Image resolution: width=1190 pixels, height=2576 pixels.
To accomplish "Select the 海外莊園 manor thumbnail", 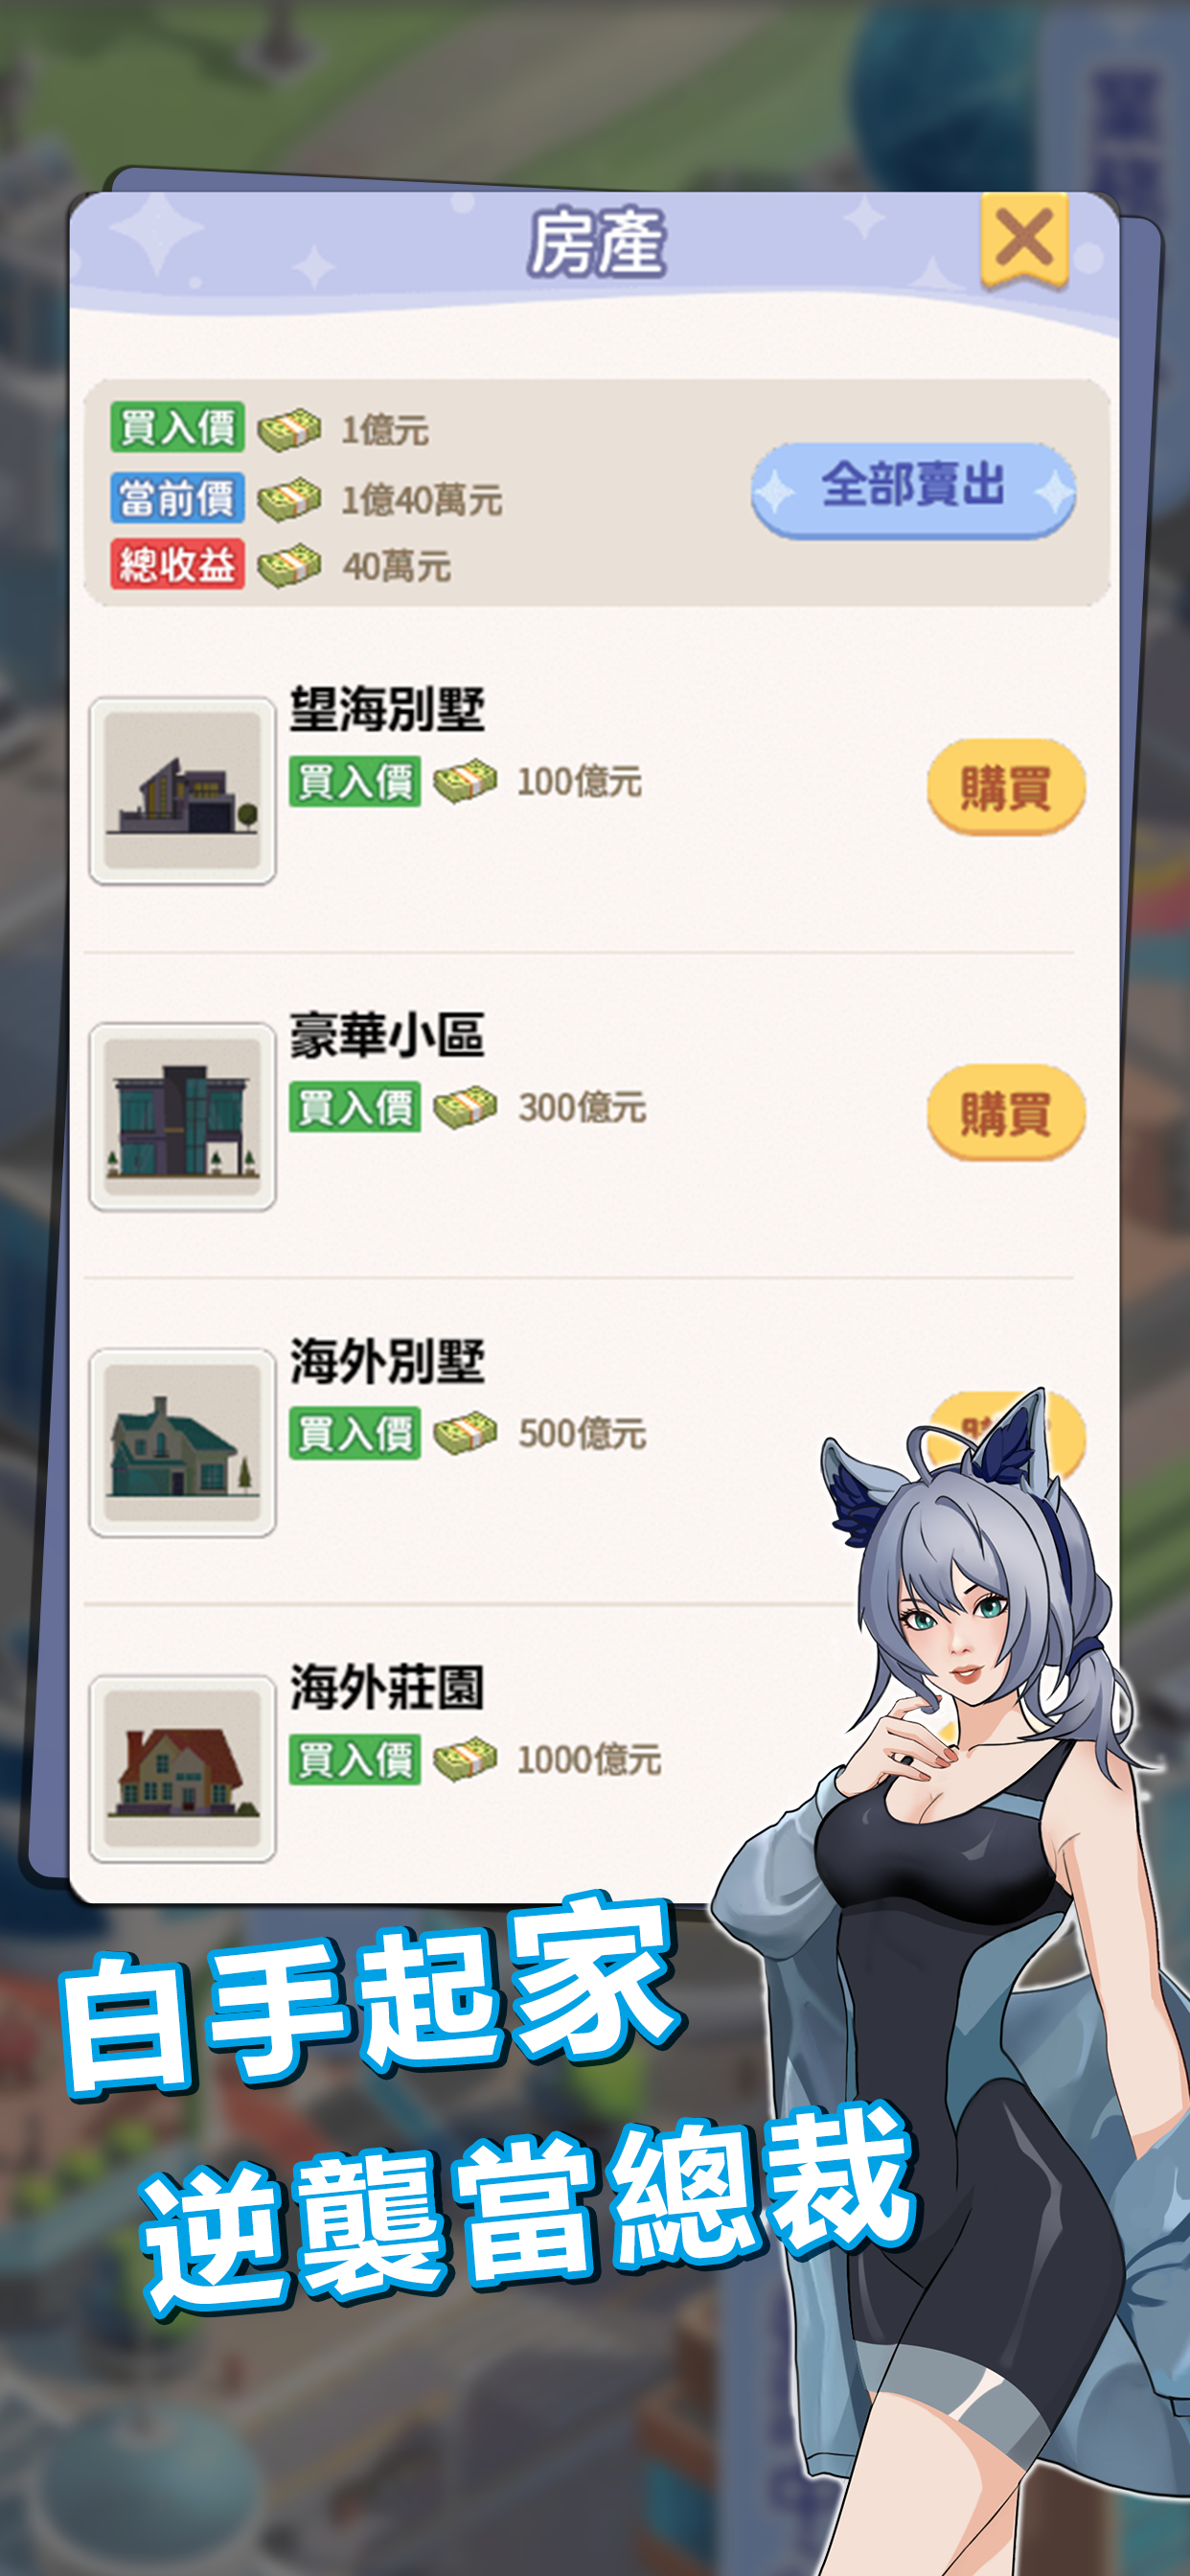I will tap(182, 1768).
